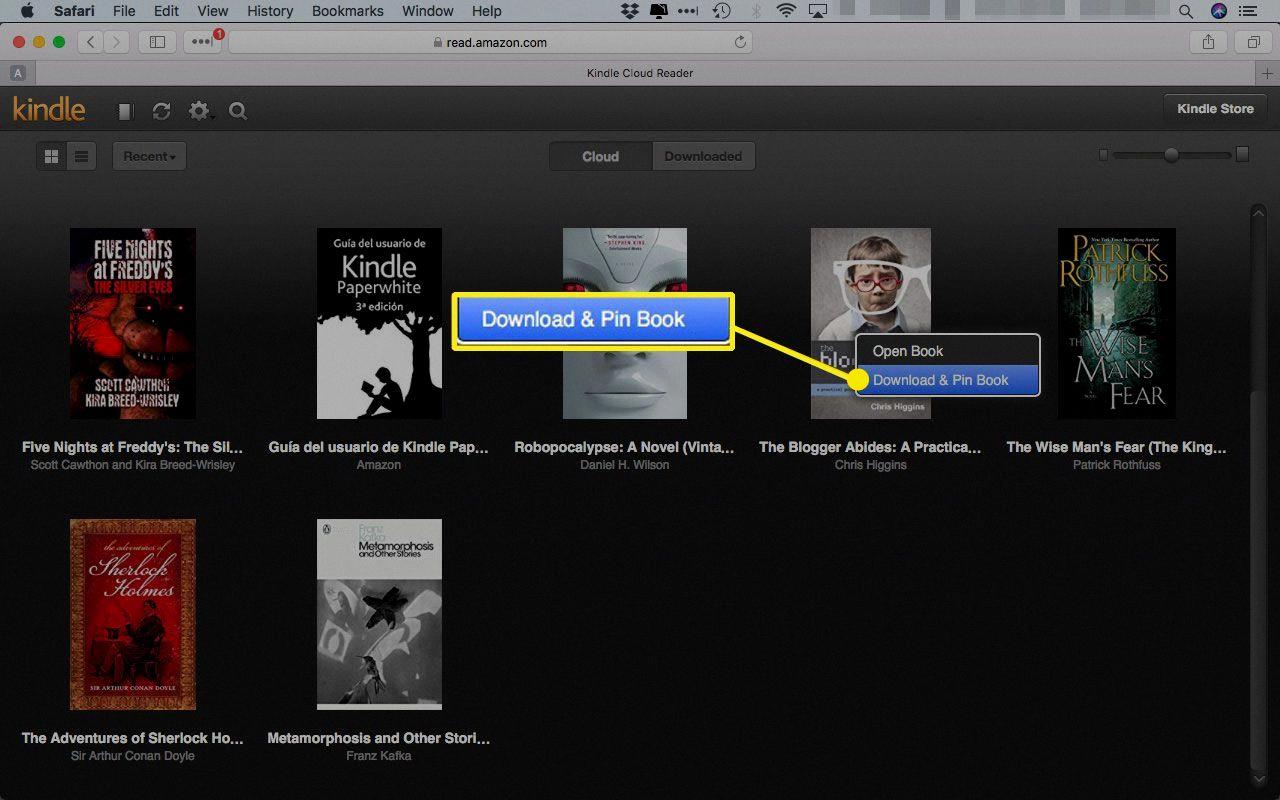Open Adventures of Sherlock Holmes cover

(133, 614)
